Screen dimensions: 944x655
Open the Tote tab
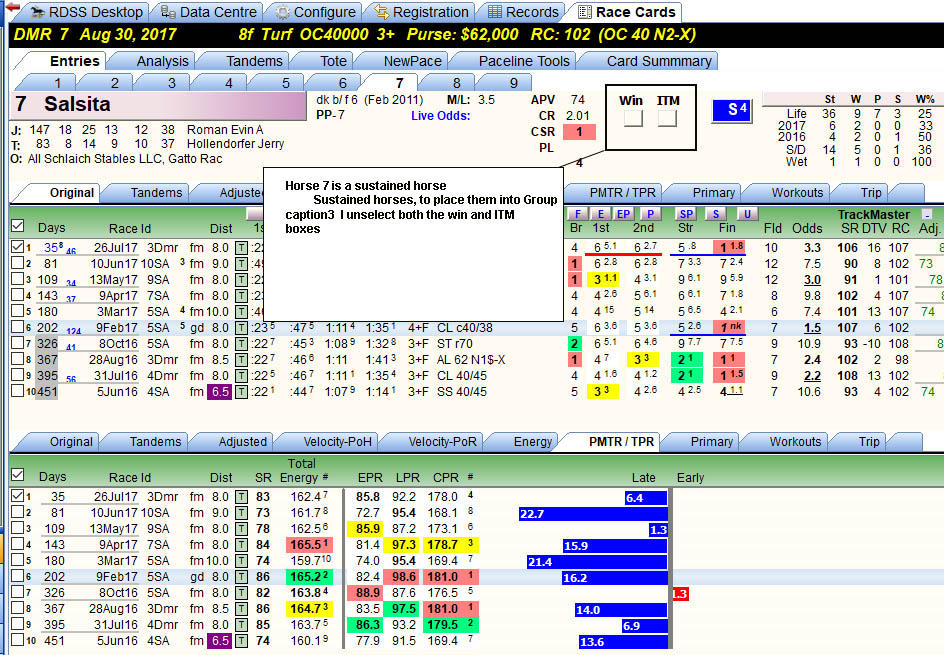point(333,61)
